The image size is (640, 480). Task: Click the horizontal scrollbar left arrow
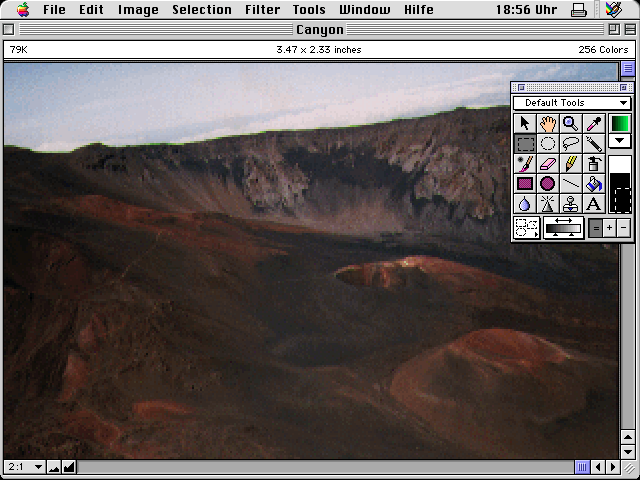[x=598, y=467]
